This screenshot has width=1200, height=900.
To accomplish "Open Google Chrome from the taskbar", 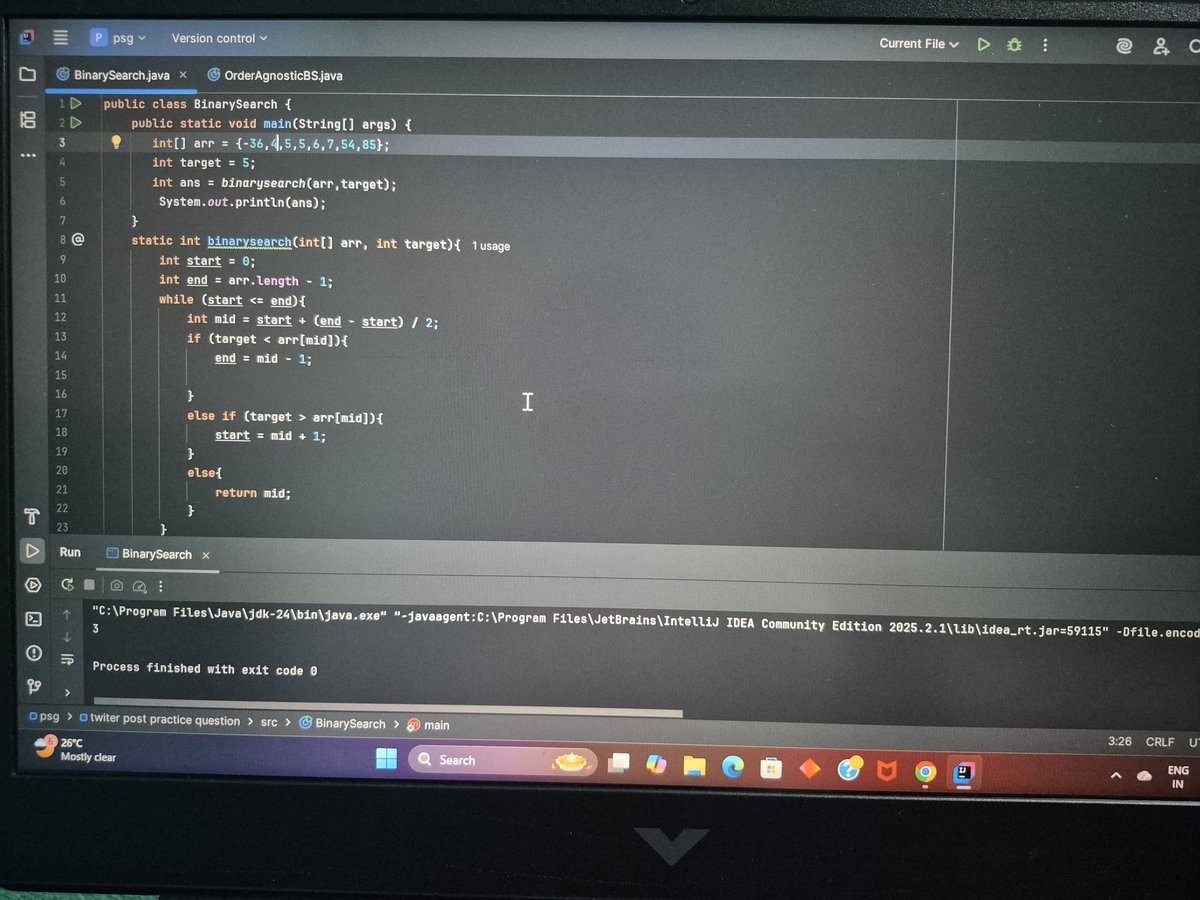I will point(925,772).
